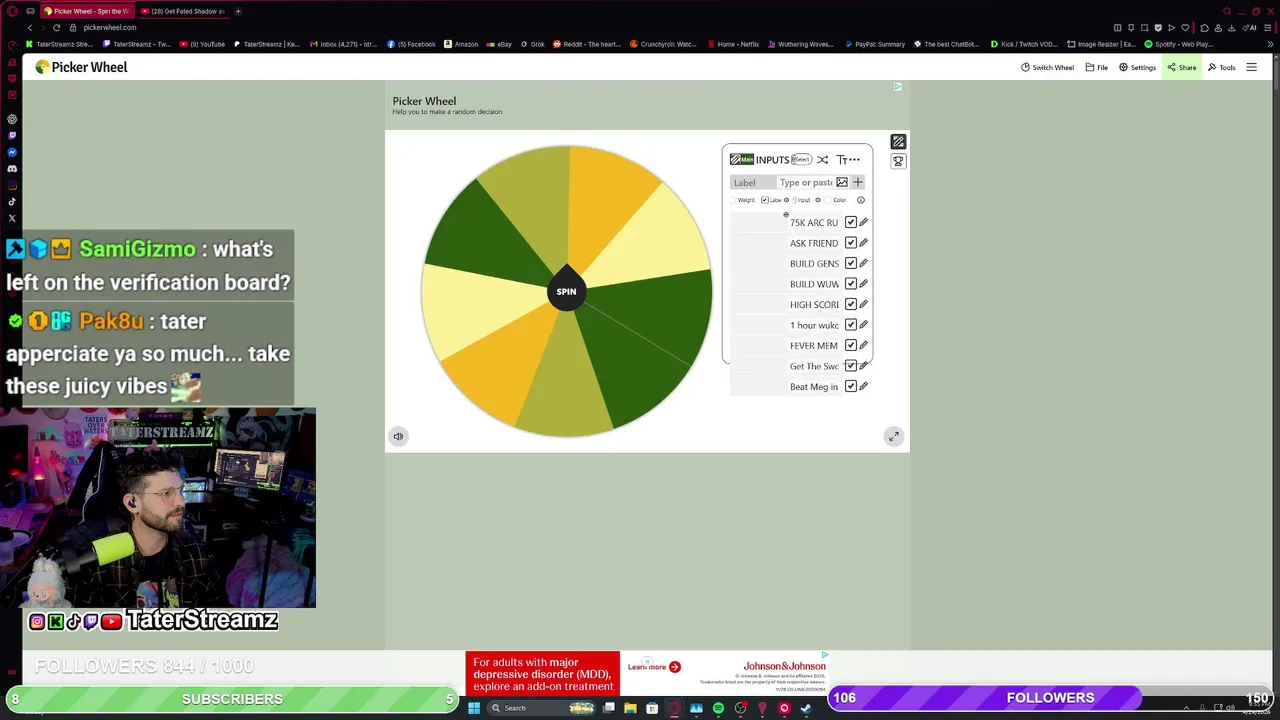Select the 'Get The Swc' input text
Viewport: 1280px width, 720px height.
pyautogui.click(x=814, y=366)
